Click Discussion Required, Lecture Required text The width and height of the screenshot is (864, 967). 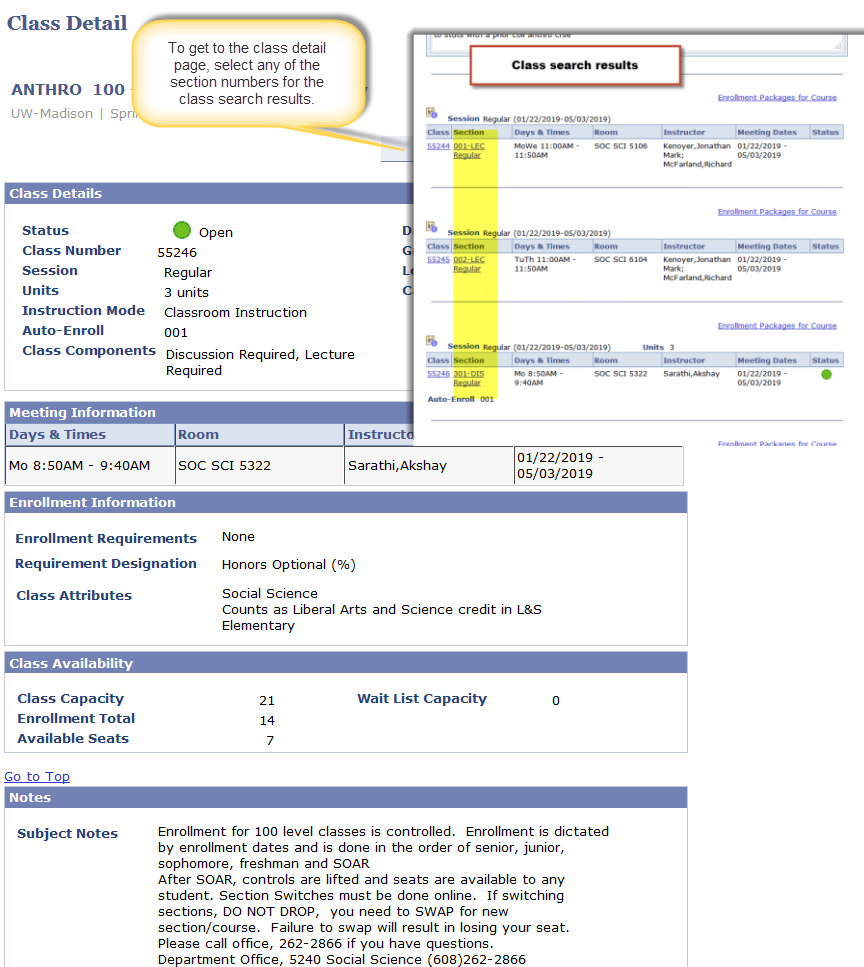pyautogui.click(x=260, y=363)
